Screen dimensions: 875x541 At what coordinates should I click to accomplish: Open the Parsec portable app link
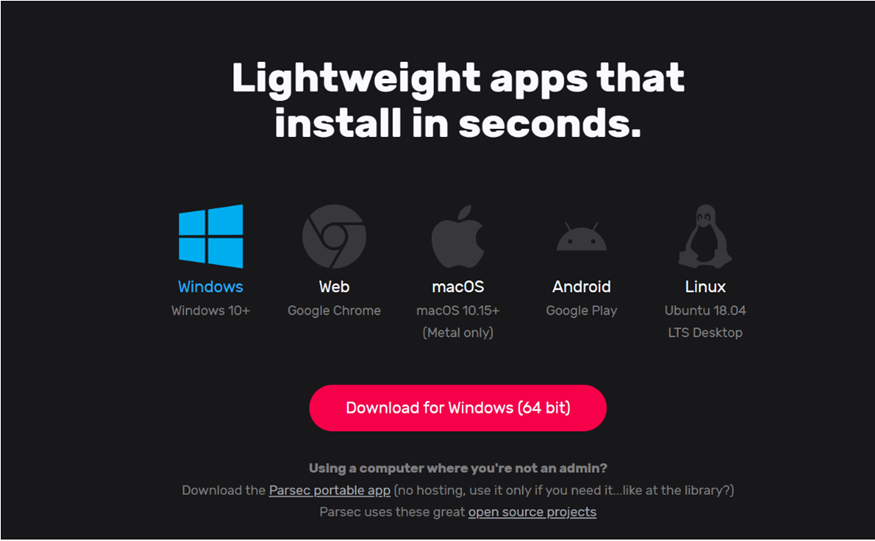pyautogui.click(x=330, y=490)
